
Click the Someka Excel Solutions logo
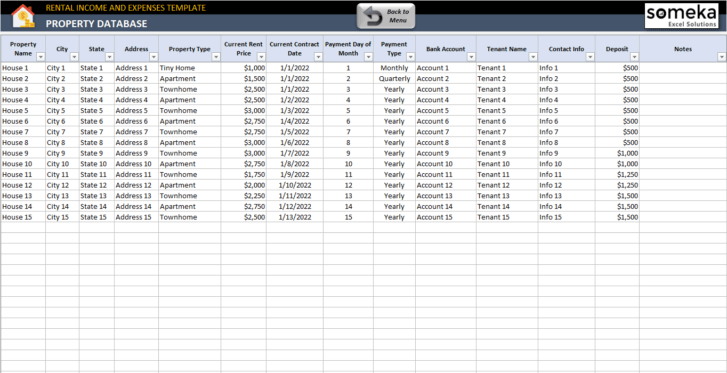tap(682, 16)
